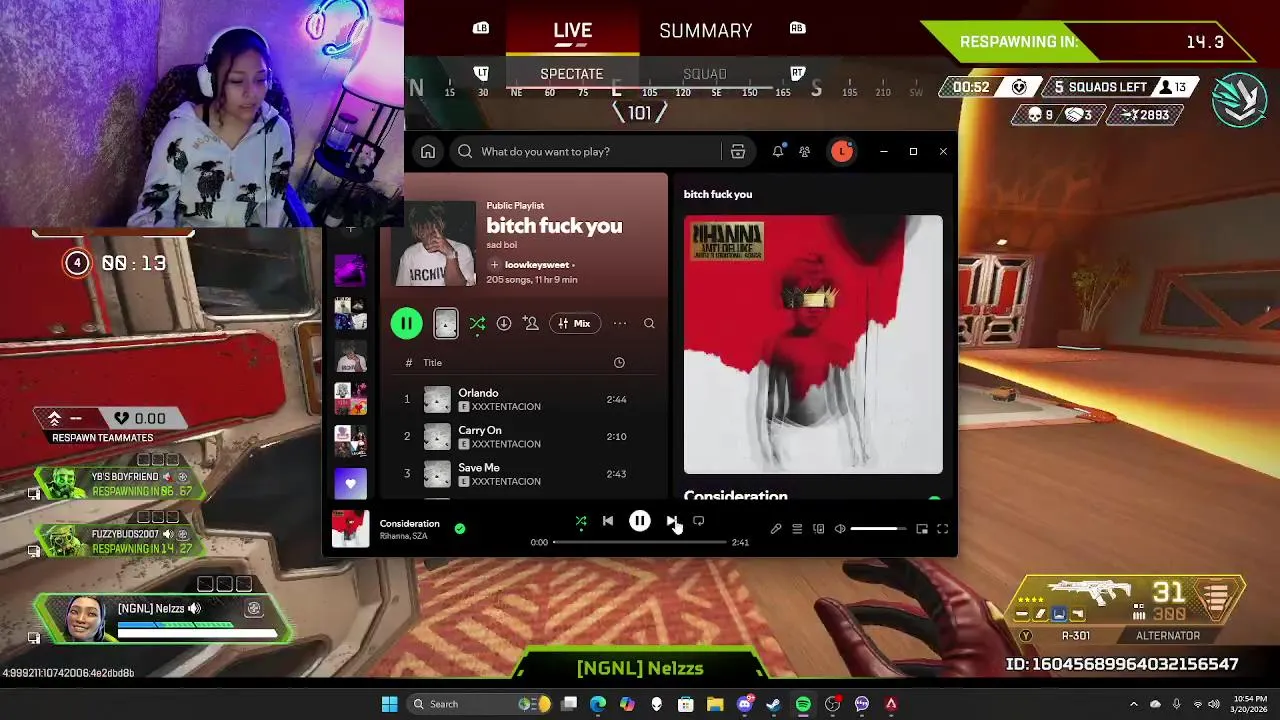The height and width of the screenshot is (720, 1280).
Task: Pause playback in the player bar
Action: 640,521
